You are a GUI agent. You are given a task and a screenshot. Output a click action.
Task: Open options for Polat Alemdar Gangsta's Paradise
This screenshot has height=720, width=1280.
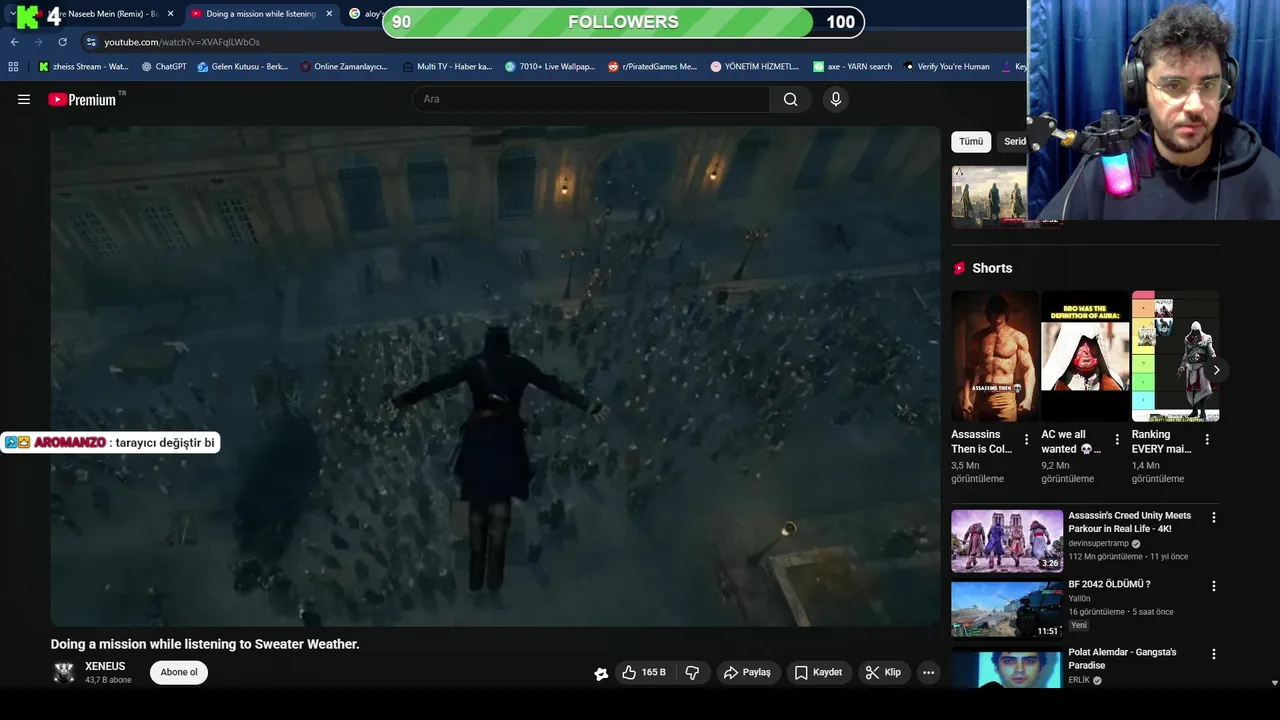[x=1214, y=654]
